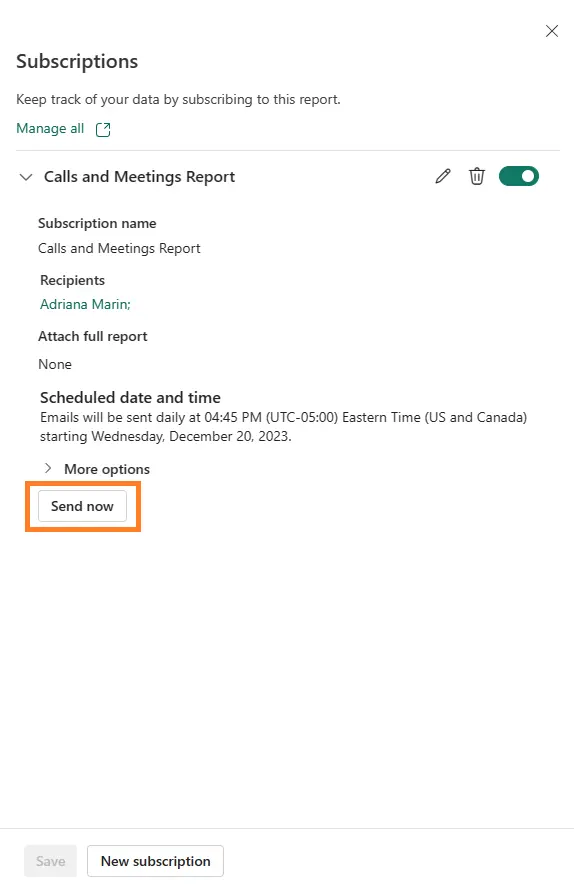
Task: Collapse the Calls and Meetings Report section
Action: pyautogui.click(x=26, y=177)
